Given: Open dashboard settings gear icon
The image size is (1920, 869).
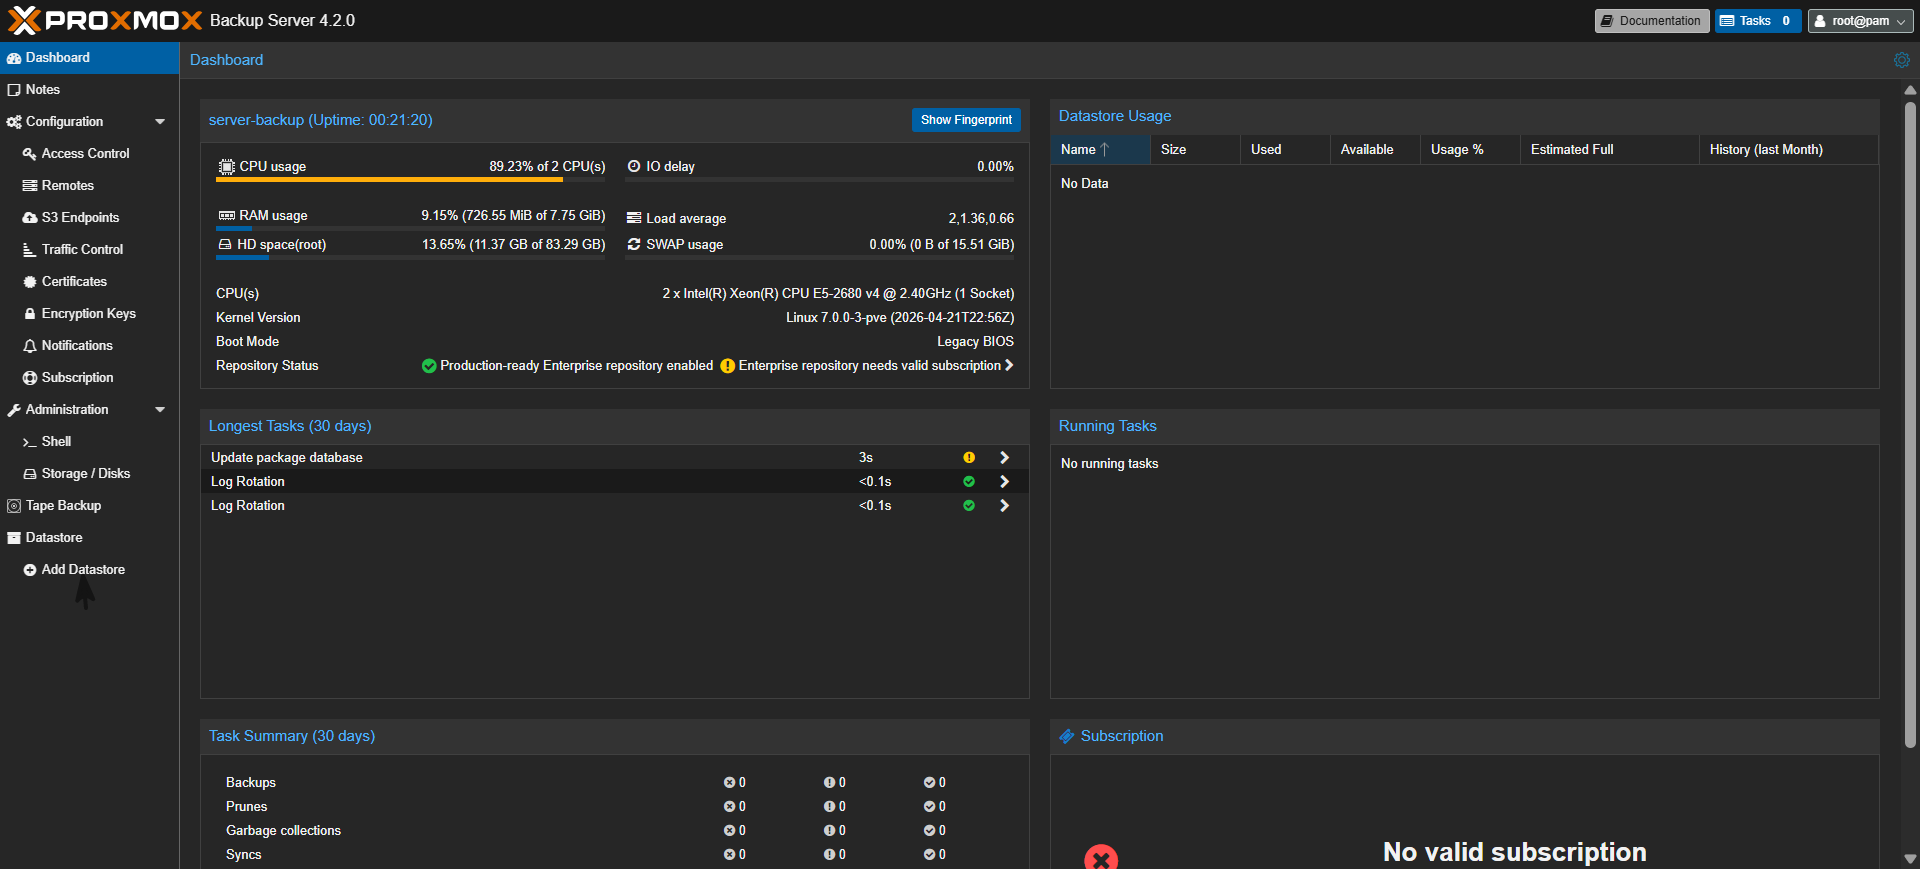Looking at the screenshot, I should pyautogui.click(x=1901, y=60).
